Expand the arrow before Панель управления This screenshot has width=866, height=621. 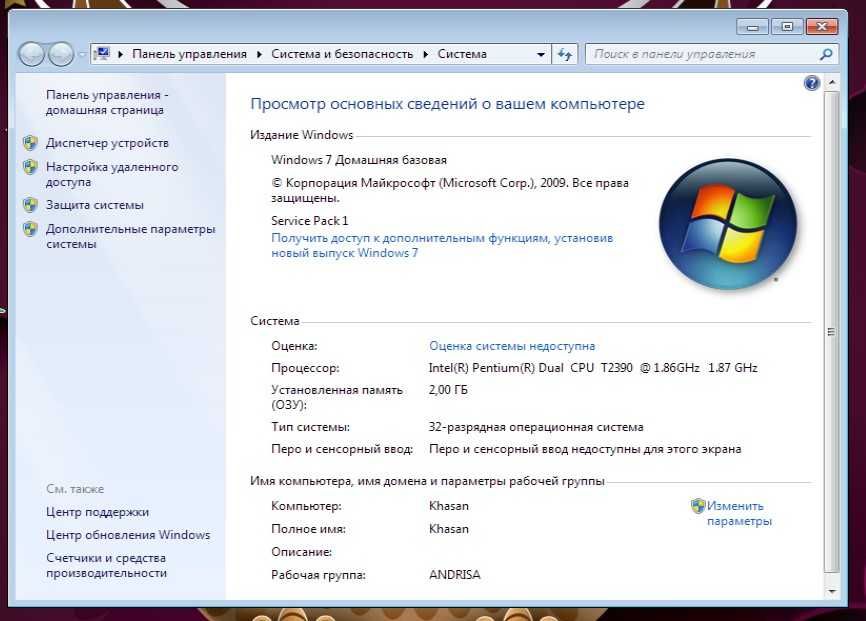tap(120, 54)
